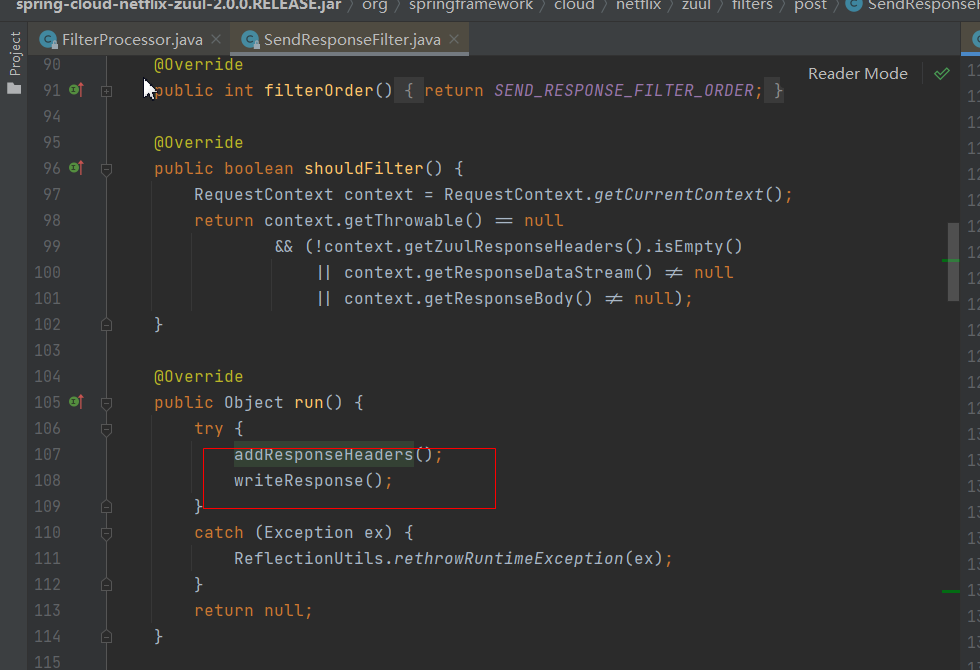Screen dimensions: 980x670
Task: Collapse the catch block at line 110
Action: pos(107,533)
